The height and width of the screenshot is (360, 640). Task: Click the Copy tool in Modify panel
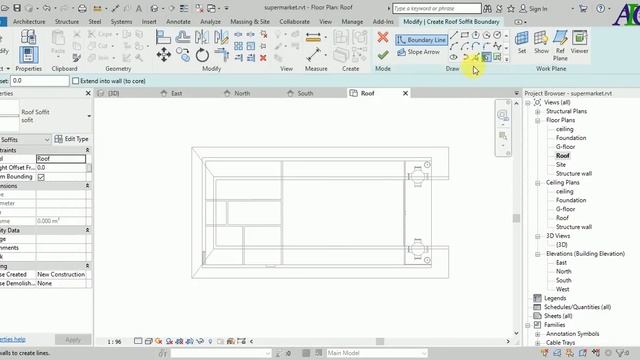click(x=183, y=55)
